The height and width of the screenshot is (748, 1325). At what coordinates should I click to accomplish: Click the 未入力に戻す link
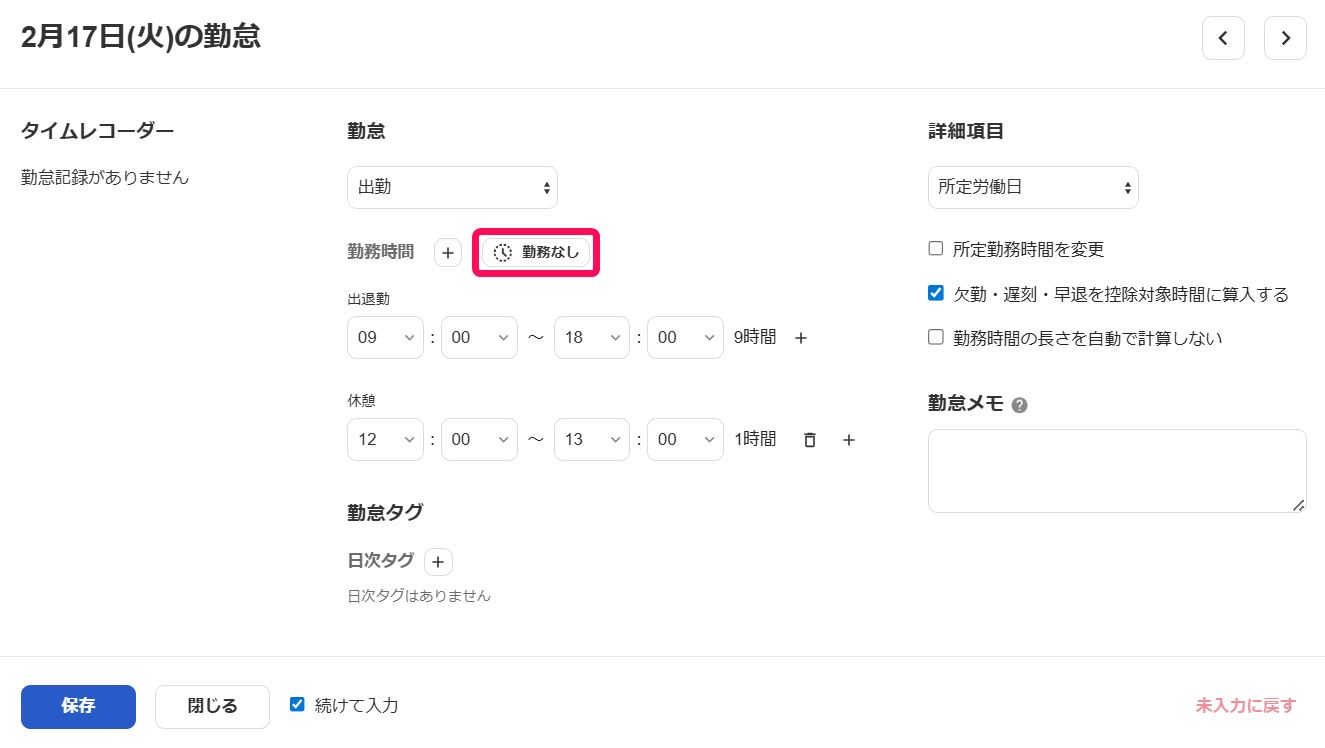[x=1245, y=706]
